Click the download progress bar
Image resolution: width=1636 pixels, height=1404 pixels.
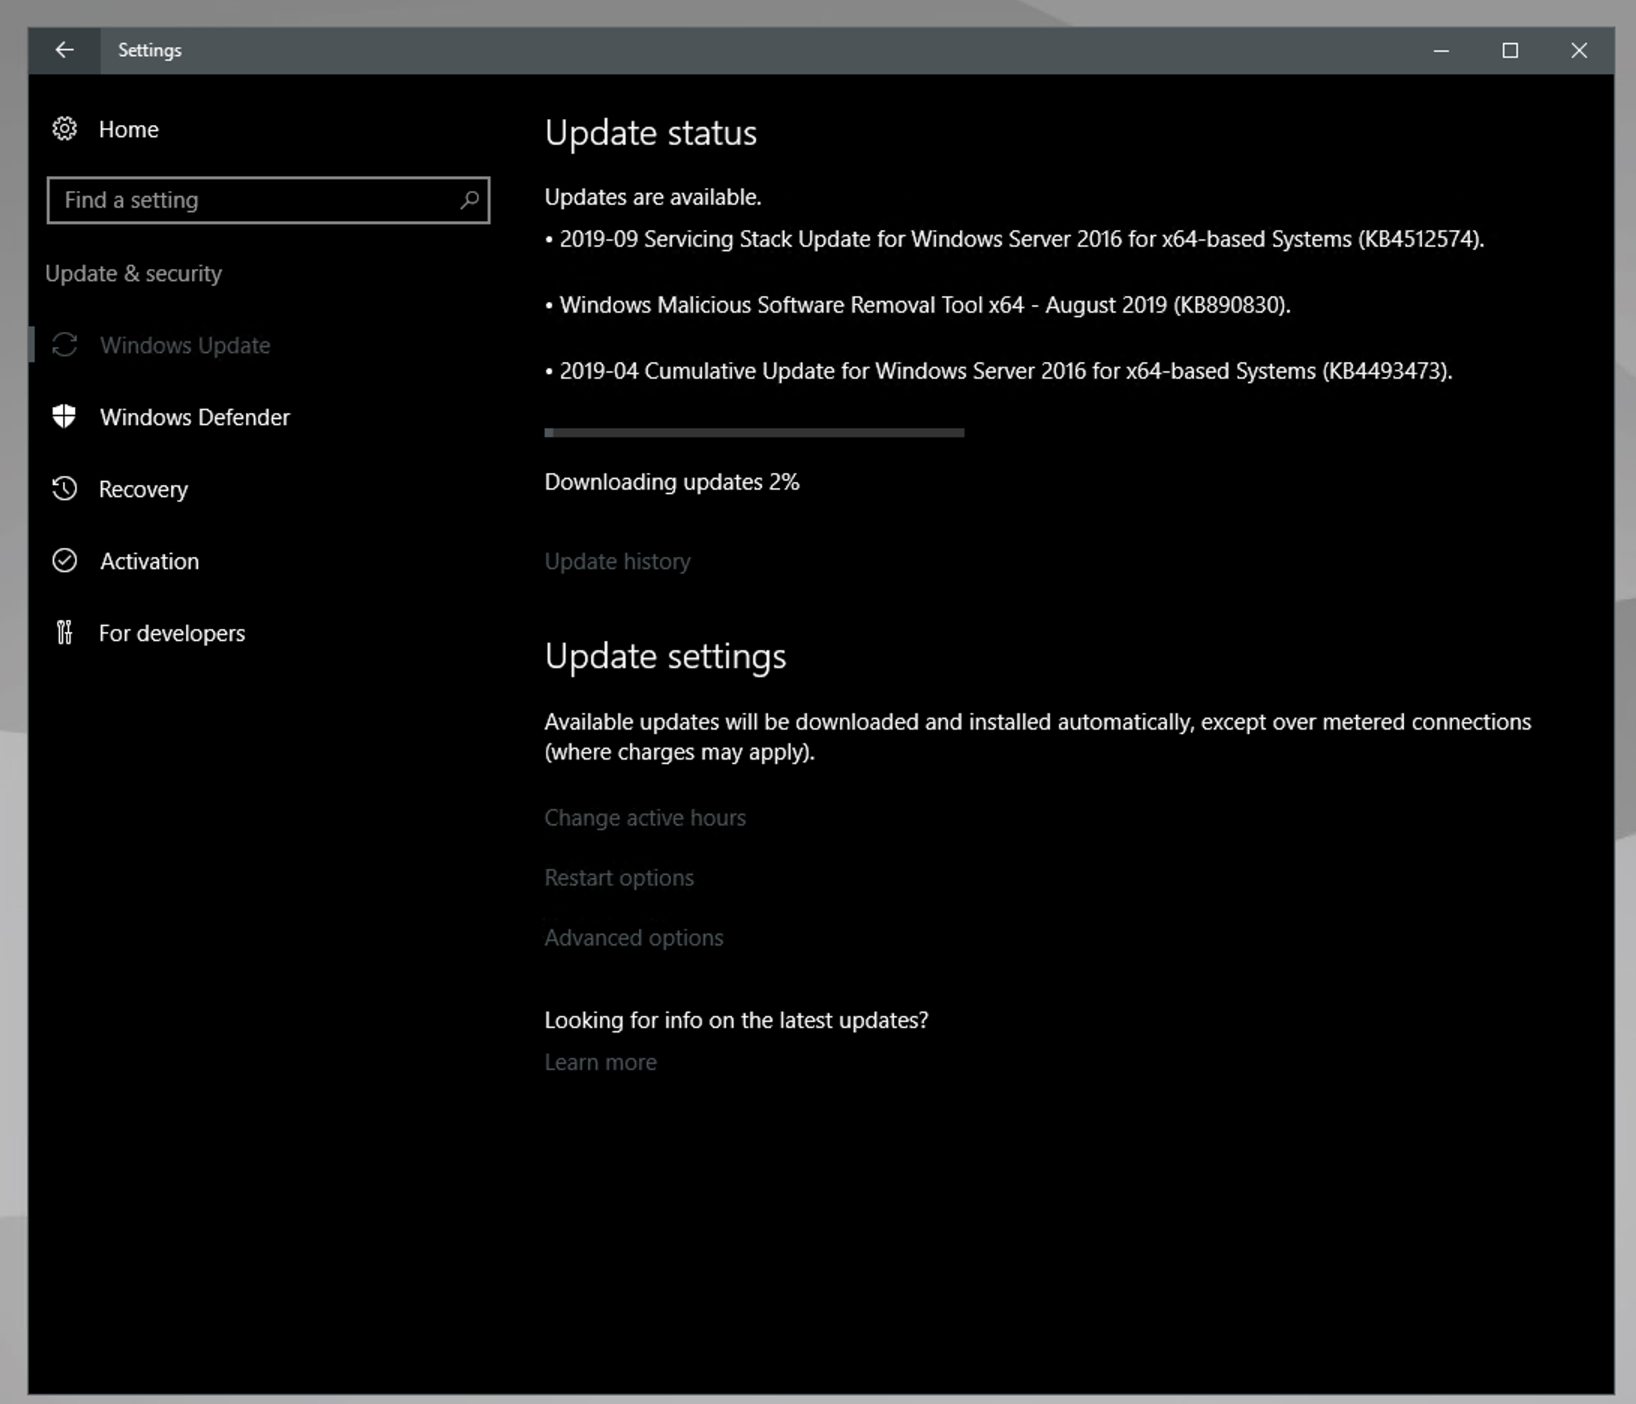coord(754,433)
